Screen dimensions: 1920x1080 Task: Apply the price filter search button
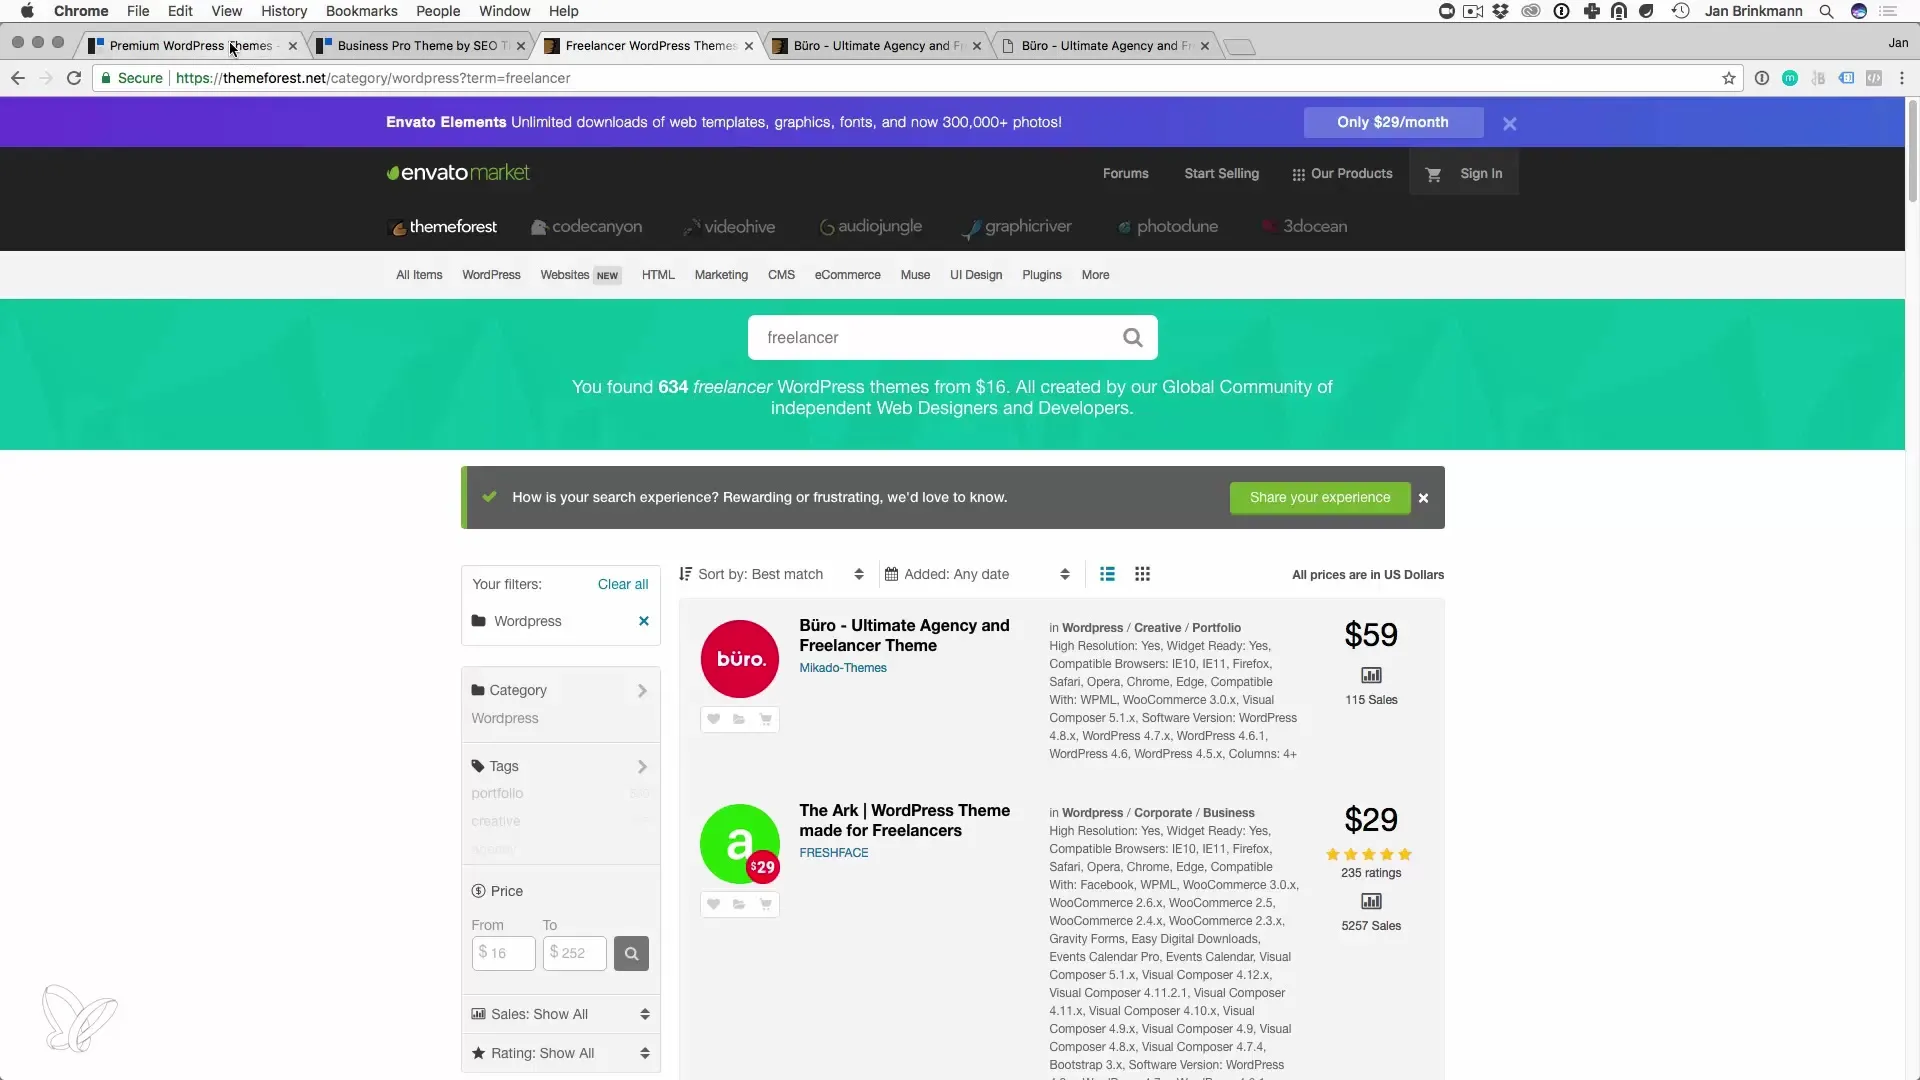coord(631,953)
